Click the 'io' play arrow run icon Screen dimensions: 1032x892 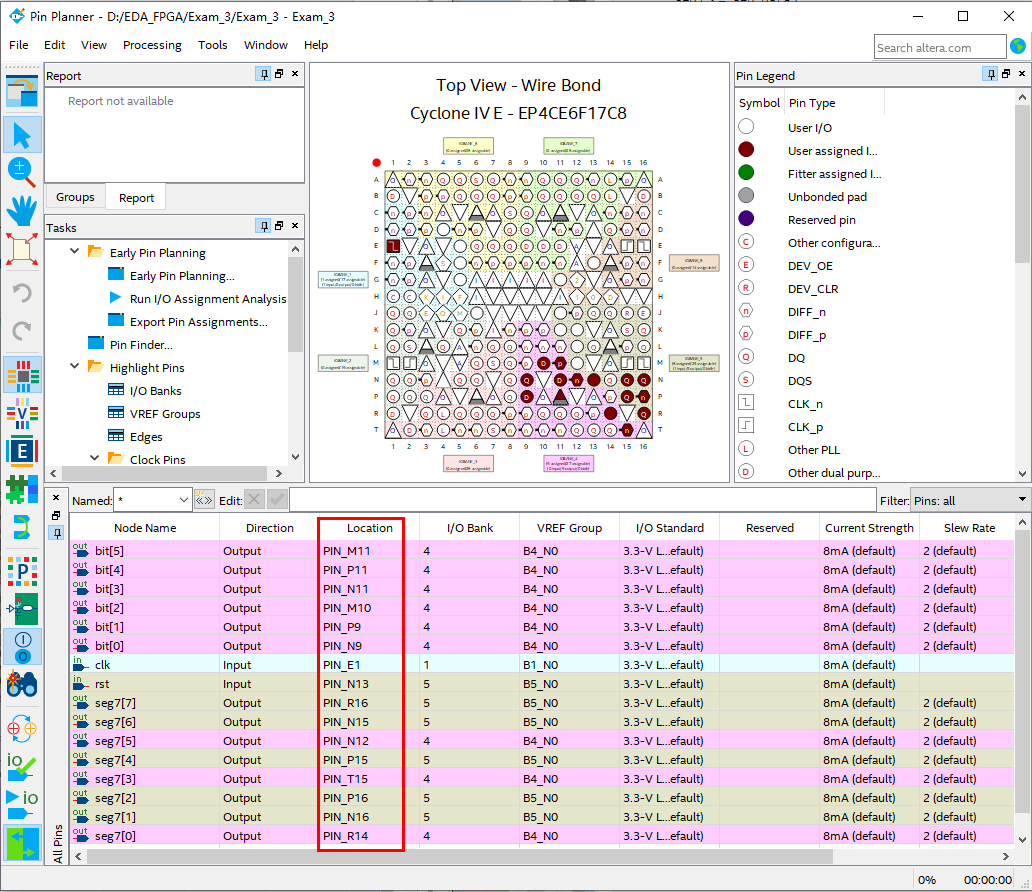(x=22, y=804)
